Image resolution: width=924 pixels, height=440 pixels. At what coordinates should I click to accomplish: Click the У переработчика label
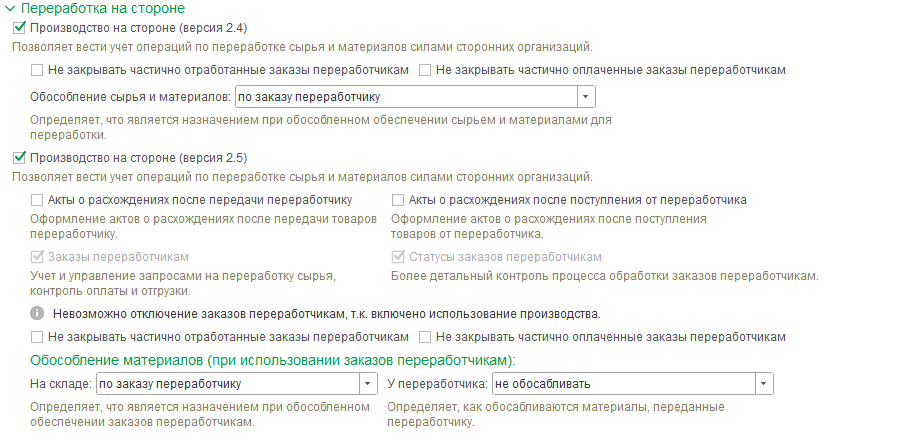click(437, 384)
